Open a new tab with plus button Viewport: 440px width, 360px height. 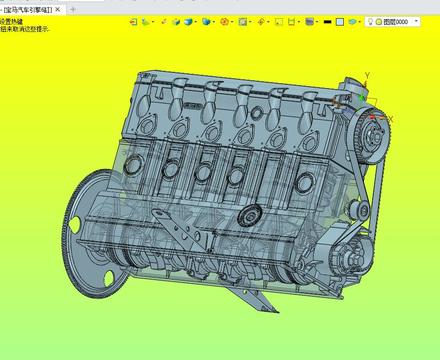point(73,10)
